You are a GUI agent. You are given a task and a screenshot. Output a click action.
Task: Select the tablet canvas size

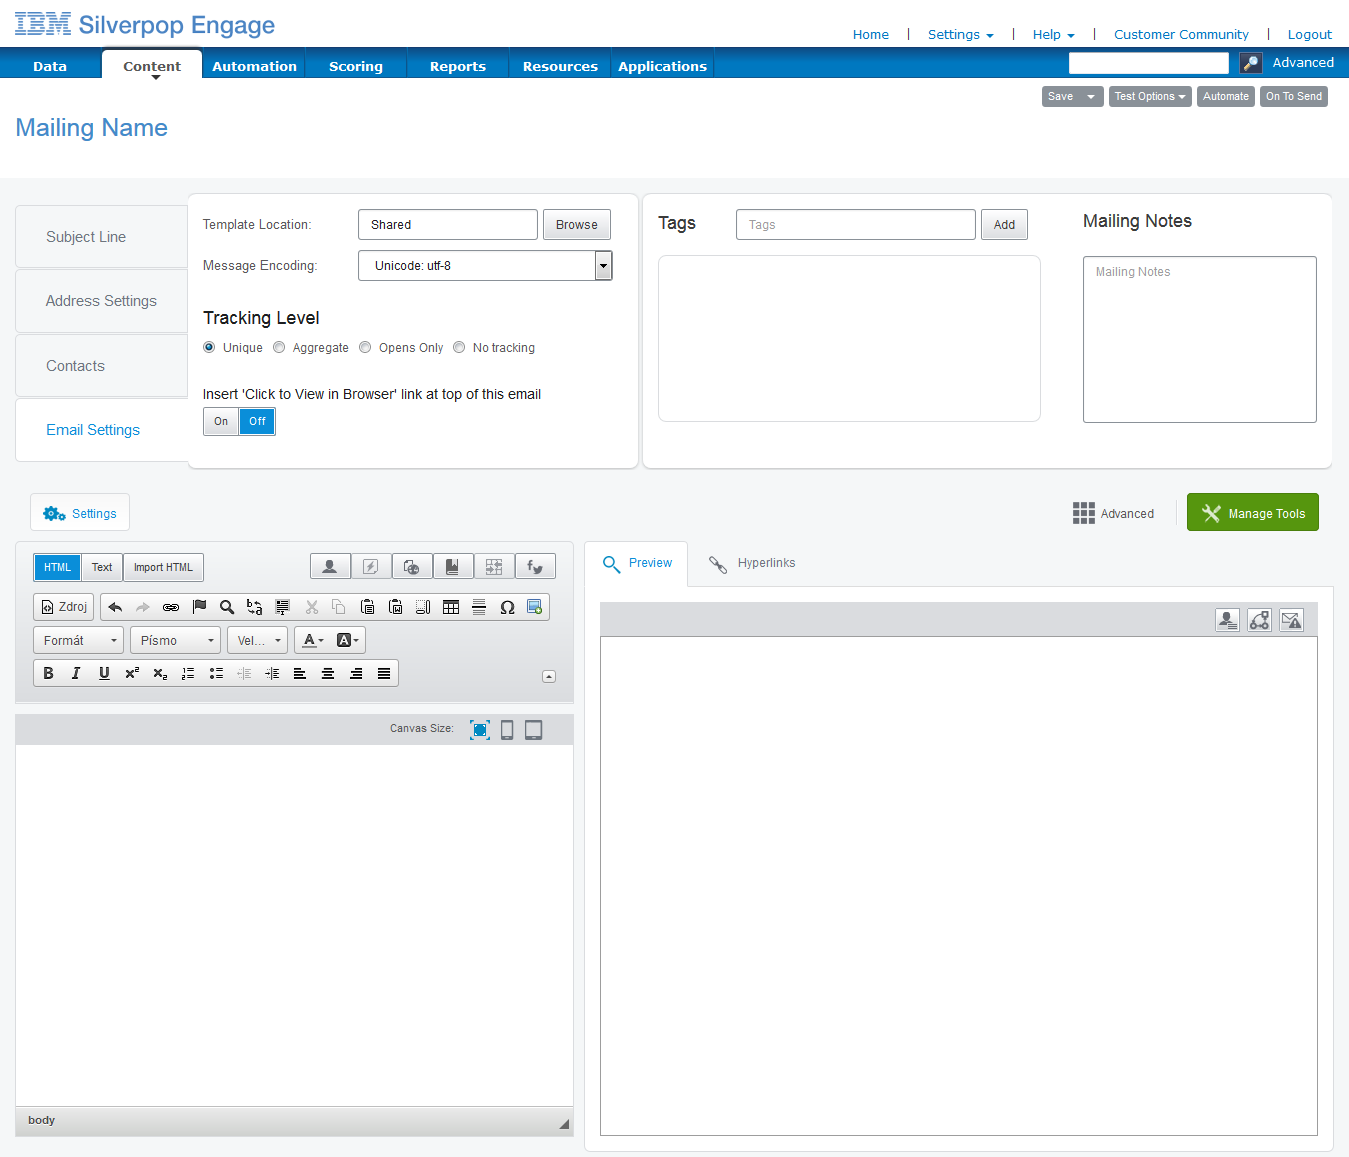tap(534, 730)
